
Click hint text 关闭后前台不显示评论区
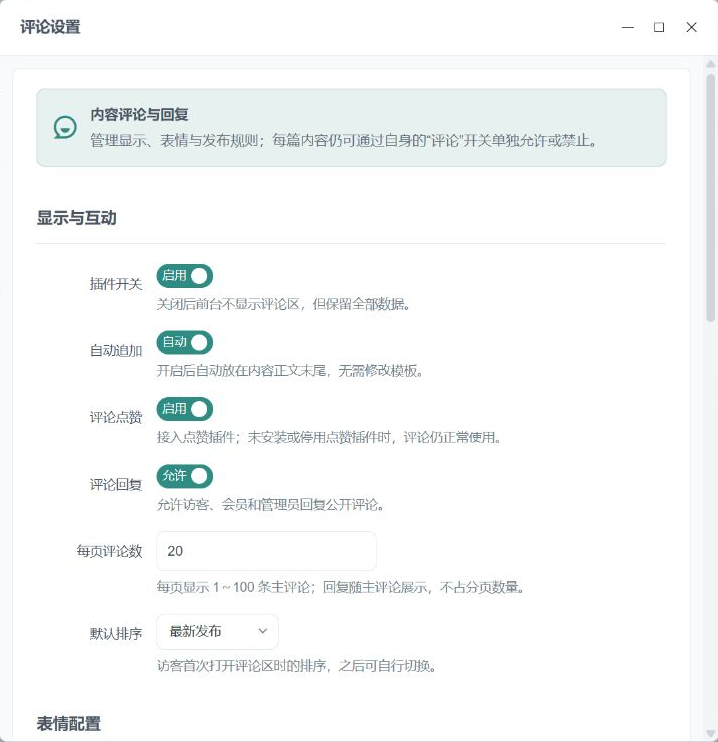click(228, 304)
